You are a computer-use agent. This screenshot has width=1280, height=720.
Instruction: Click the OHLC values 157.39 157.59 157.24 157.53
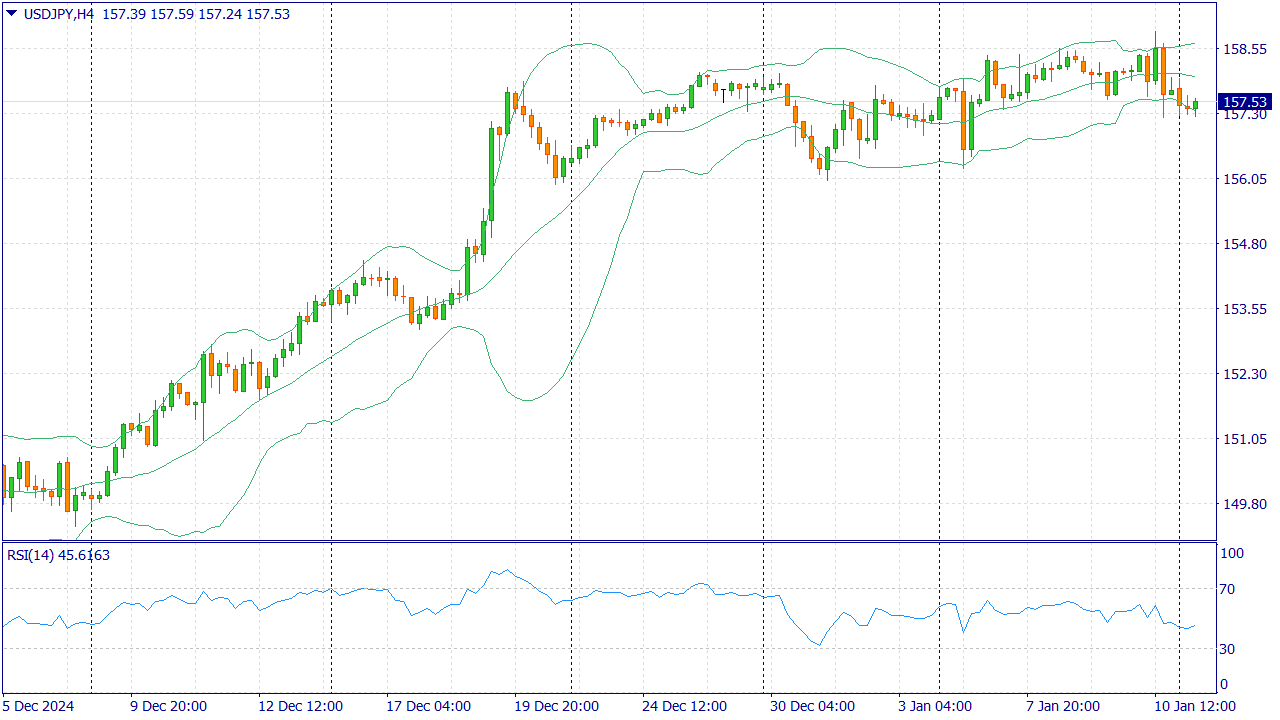[197, 13]
